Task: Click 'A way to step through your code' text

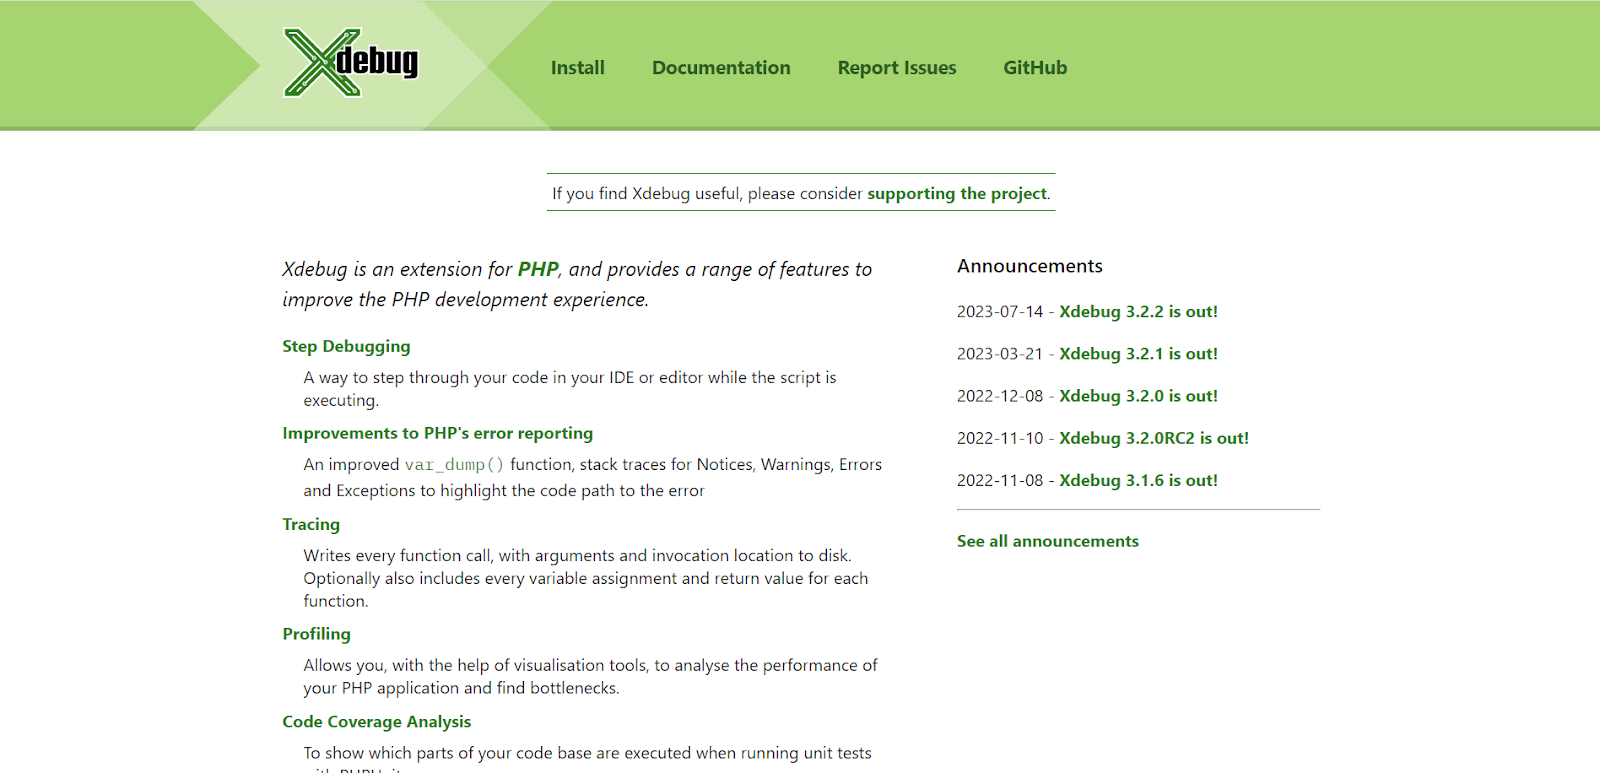Action: (570, 389)
